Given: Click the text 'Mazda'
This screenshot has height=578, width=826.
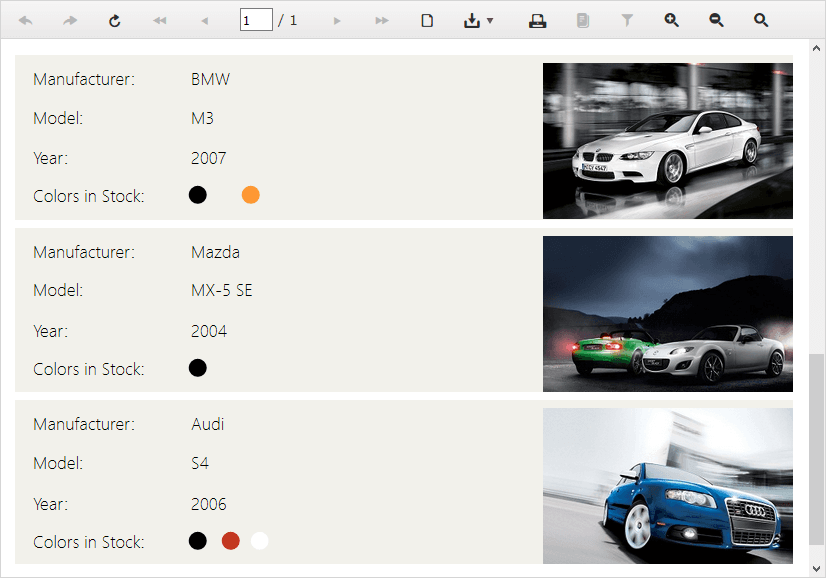Looking at the screenshot, I should [x=215, y=252].
